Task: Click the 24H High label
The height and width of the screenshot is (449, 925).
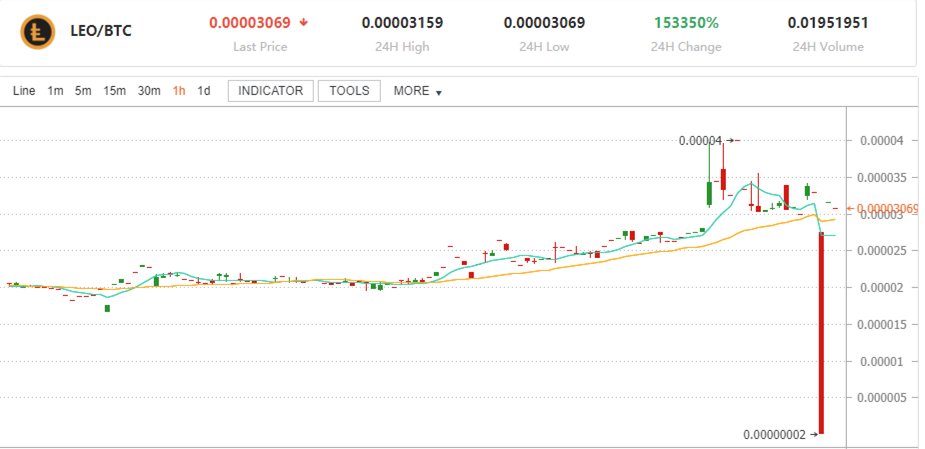Action: [x=402, y=47]
